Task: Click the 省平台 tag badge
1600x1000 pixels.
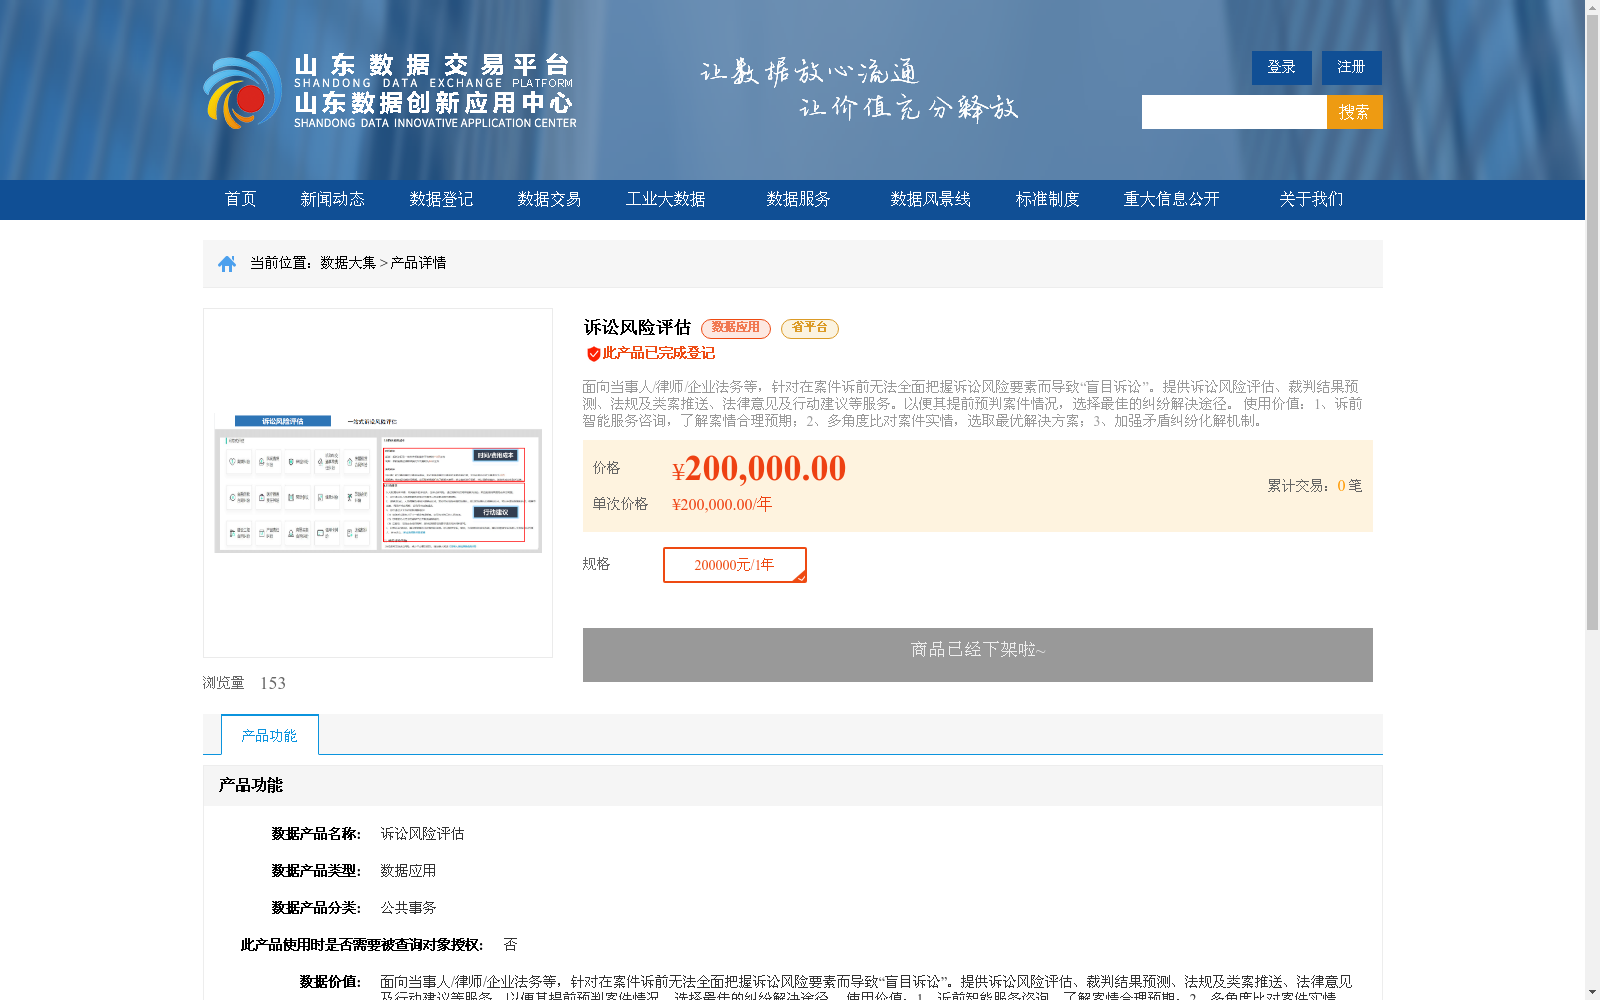Action: coord(810,328)
